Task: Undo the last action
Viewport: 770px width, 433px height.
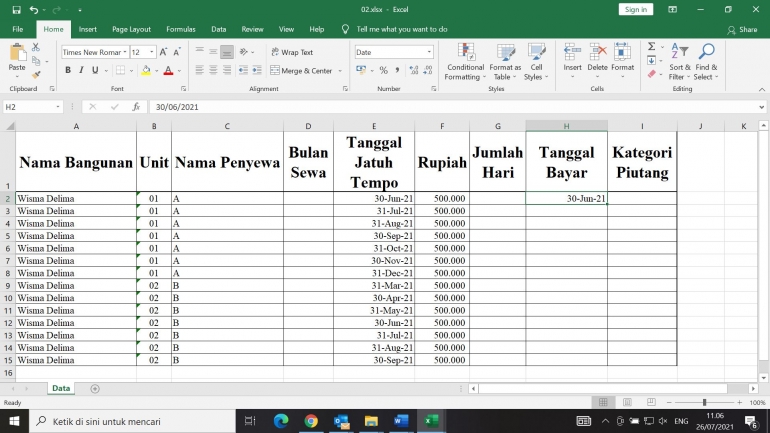Action: (x=33, y=10)
